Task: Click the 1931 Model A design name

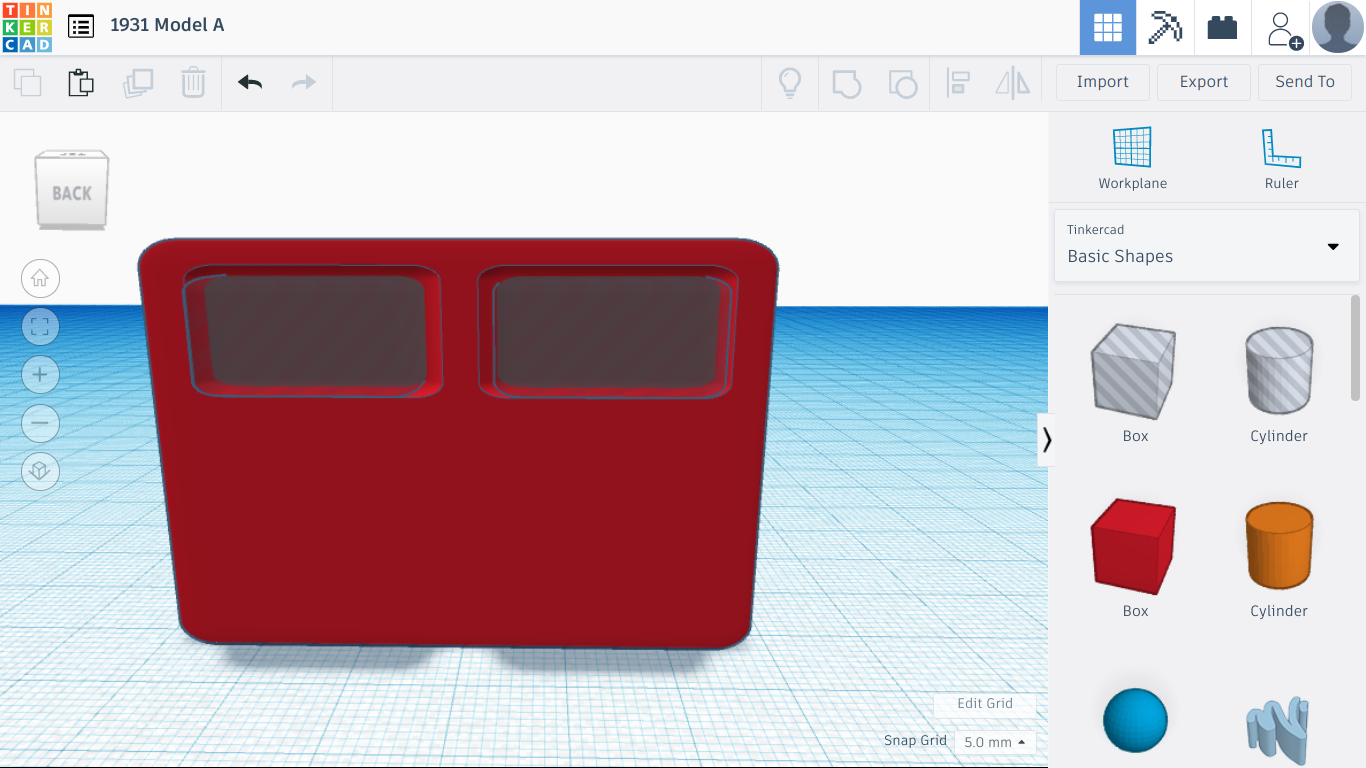Action: 167,25
